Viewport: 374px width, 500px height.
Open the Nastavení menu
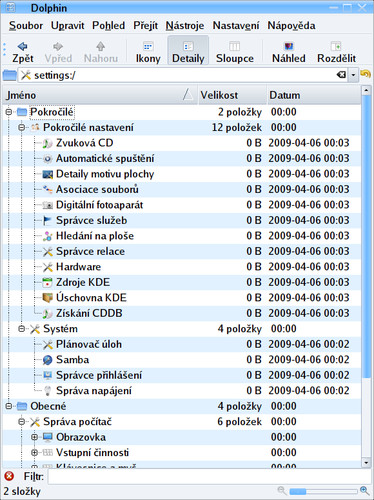tap(236, 26)
